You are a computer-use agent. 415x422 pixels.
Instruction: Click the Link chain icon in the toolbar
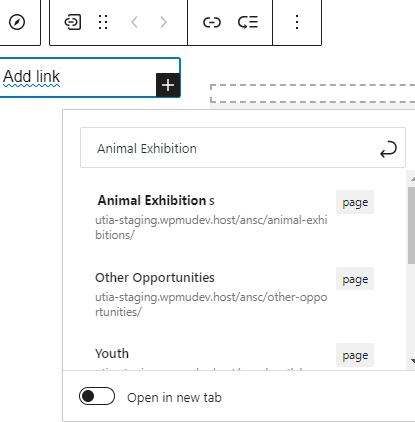click(212, 22)
